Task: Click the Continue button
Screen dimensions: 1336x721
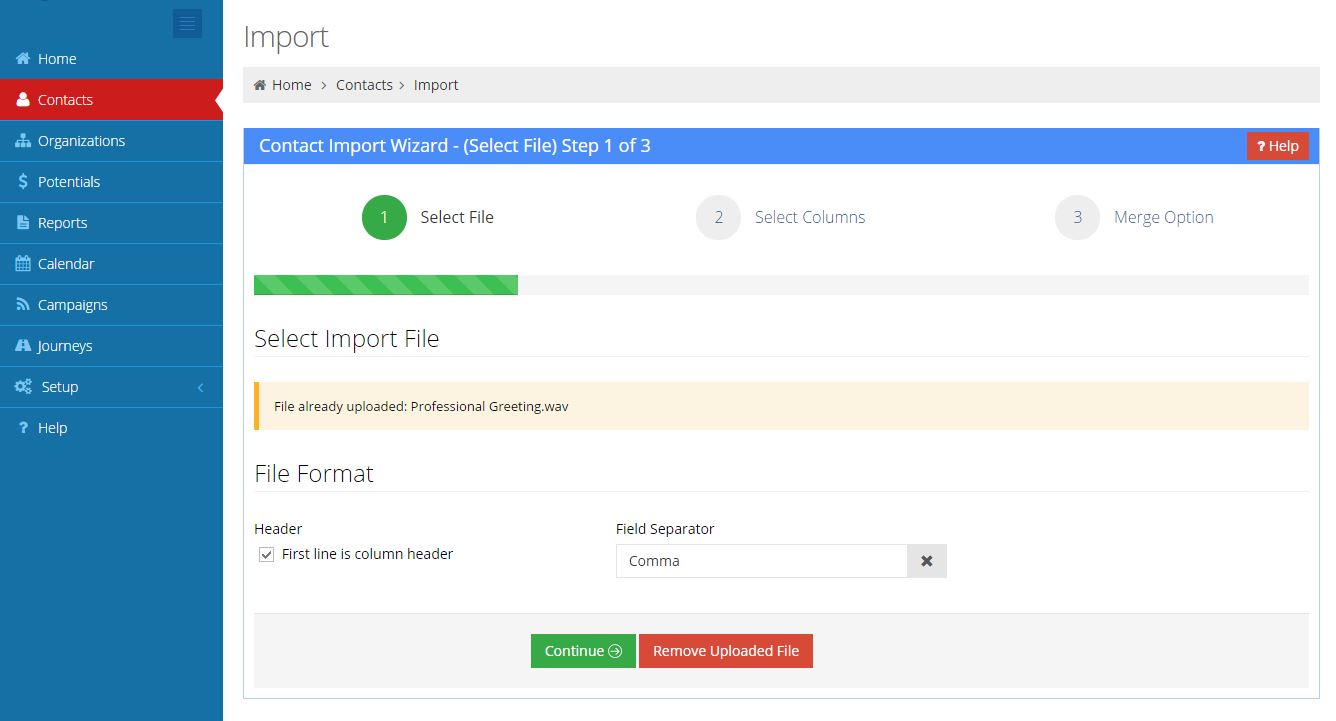Action: [583, 650]
